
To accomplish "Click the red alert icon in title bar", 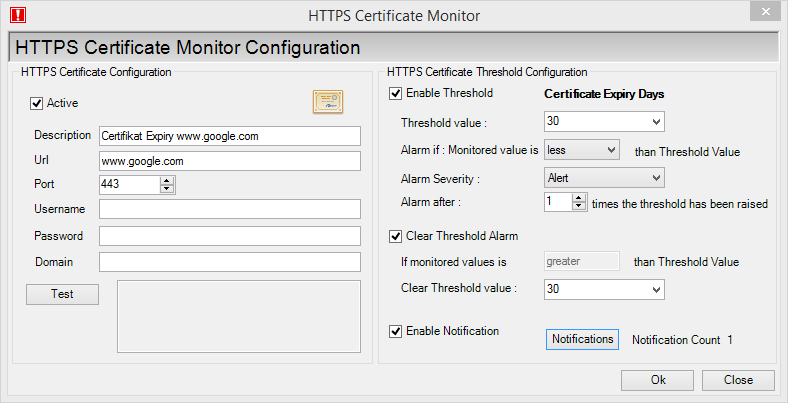I will pyautogui.click(x=18, y=15).
